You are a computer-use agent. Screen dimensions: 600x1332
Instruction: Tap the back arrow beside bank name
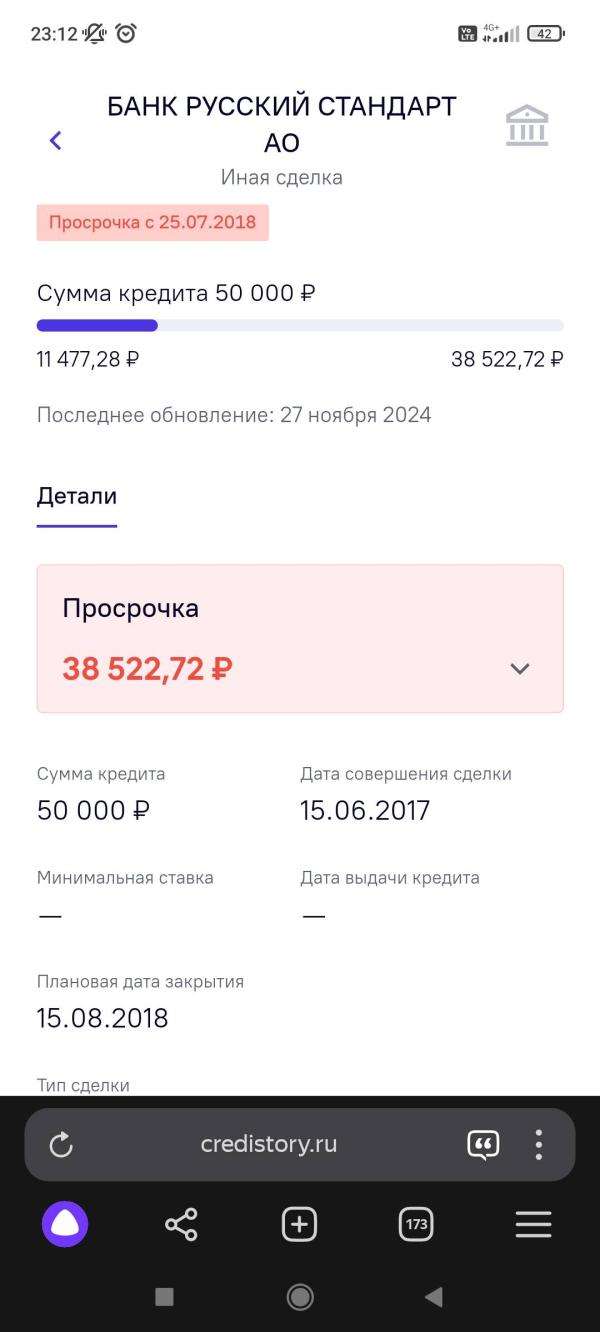coord(56,141)
